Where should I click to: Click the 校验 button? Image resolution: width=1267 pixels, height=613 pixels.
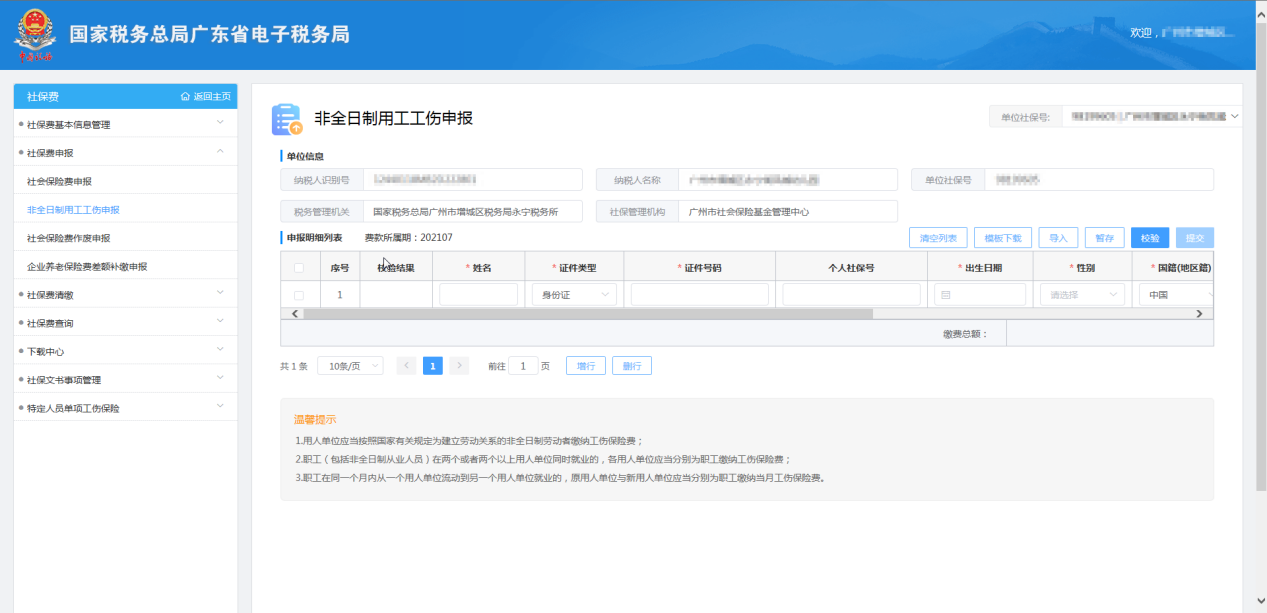(x=1149, y=238)
